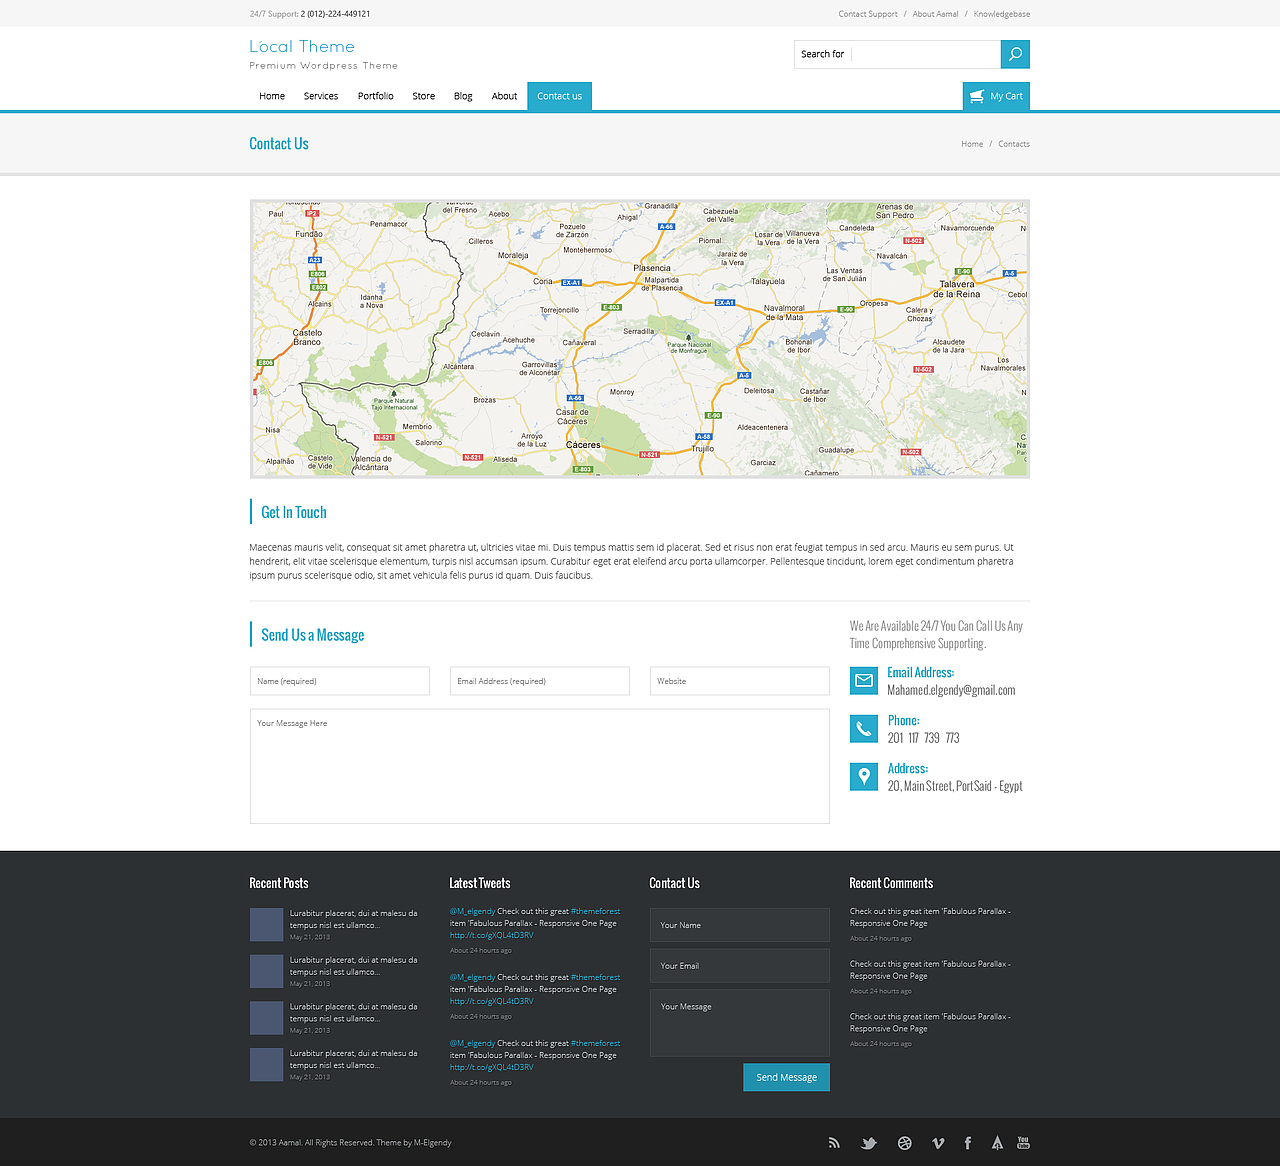Click Coria on the map
1280x1166 pixels.
[x=543, y=281]
